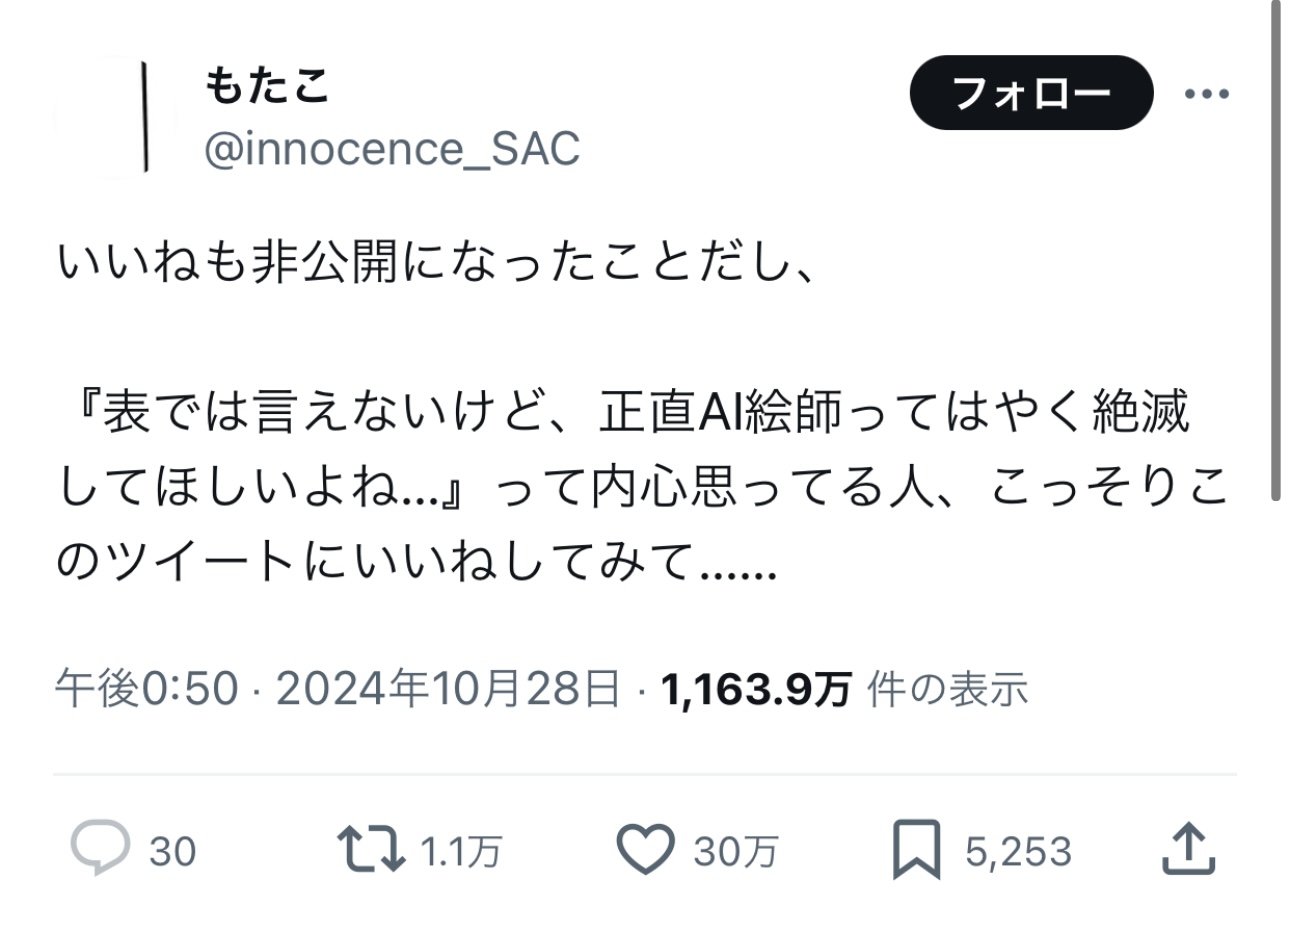Open the @innocence_SAC handle link
Viewport: 1290px width, 938px height.
(392, 150)
